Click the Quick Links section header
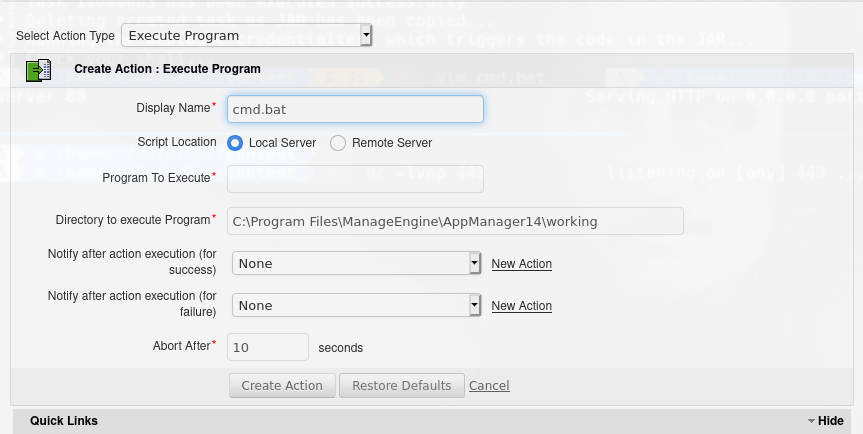Screen dimensions: 863x434 [64, 421]
